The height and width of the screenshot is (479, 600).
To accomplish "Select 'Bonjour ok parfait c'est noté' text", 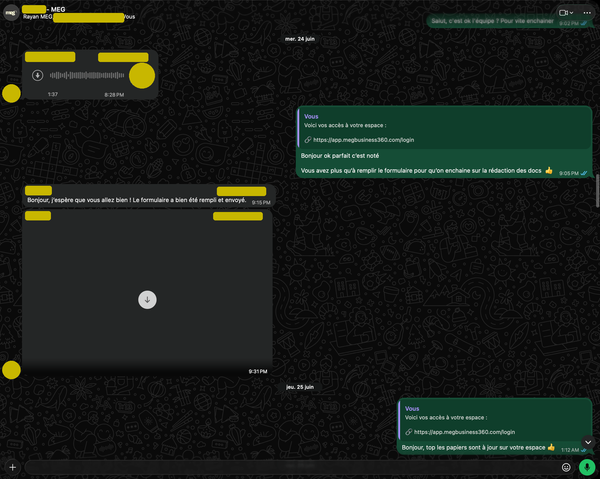I will pos(340,156).
